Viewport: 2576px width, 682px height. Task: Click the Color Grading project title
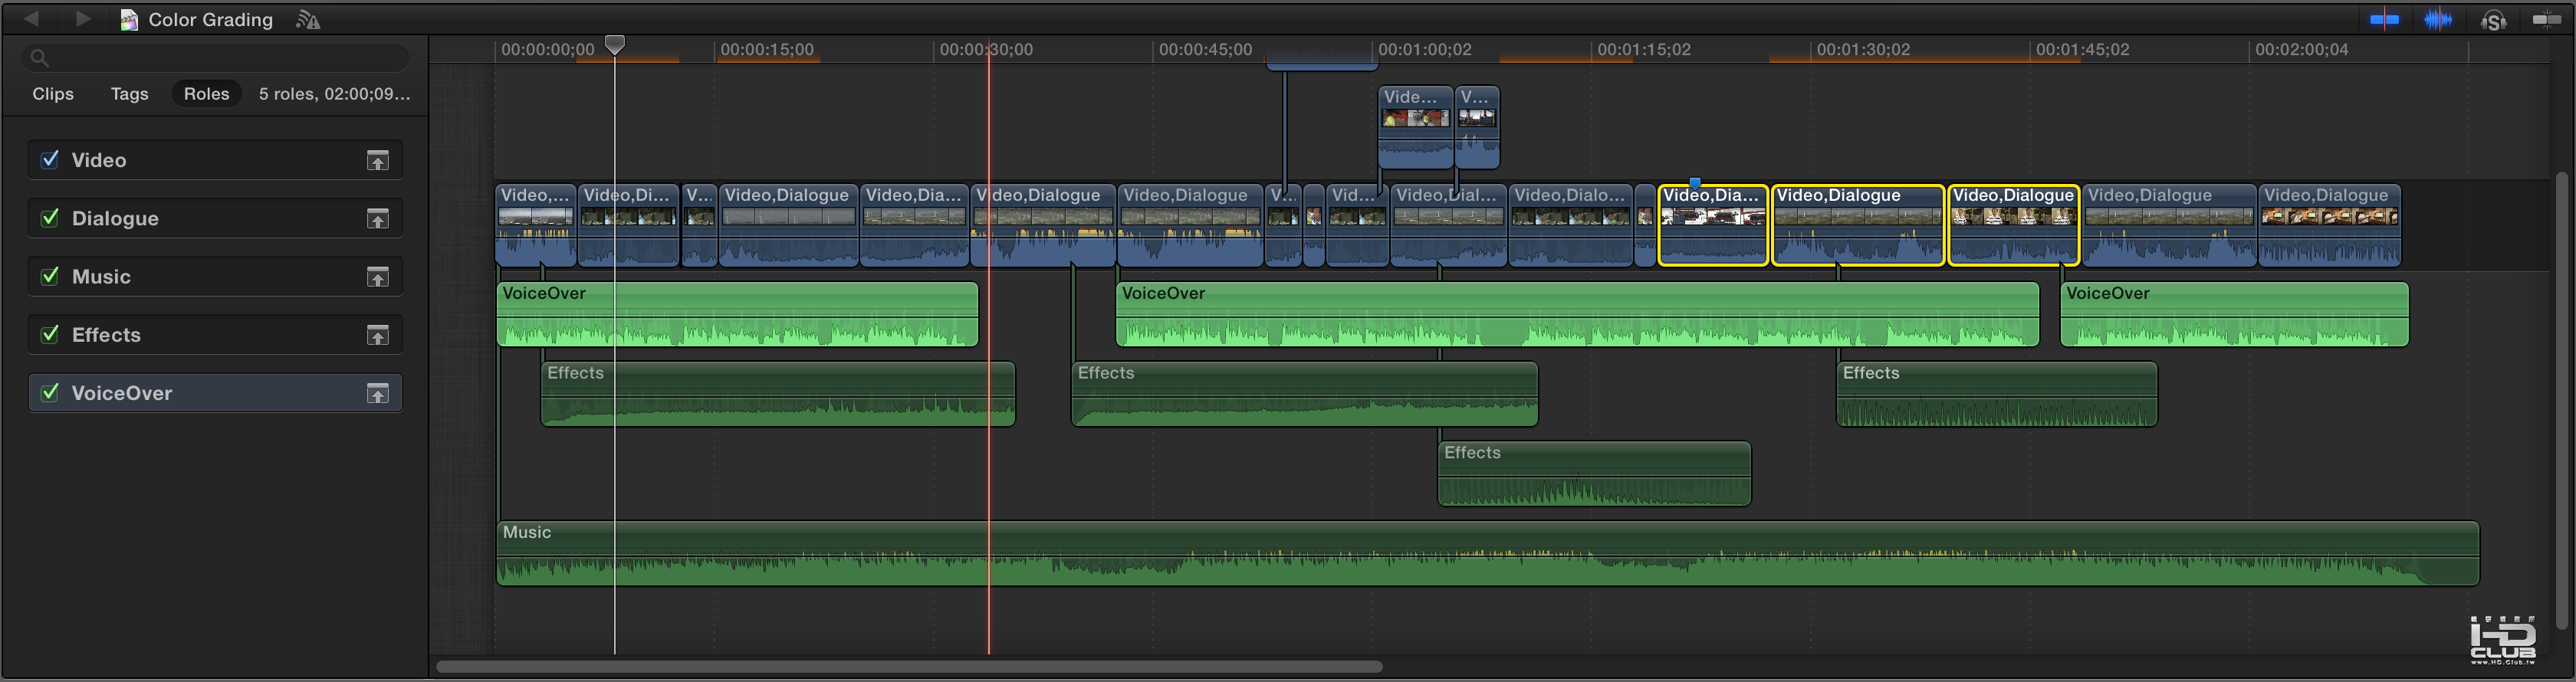pos(210,20)
